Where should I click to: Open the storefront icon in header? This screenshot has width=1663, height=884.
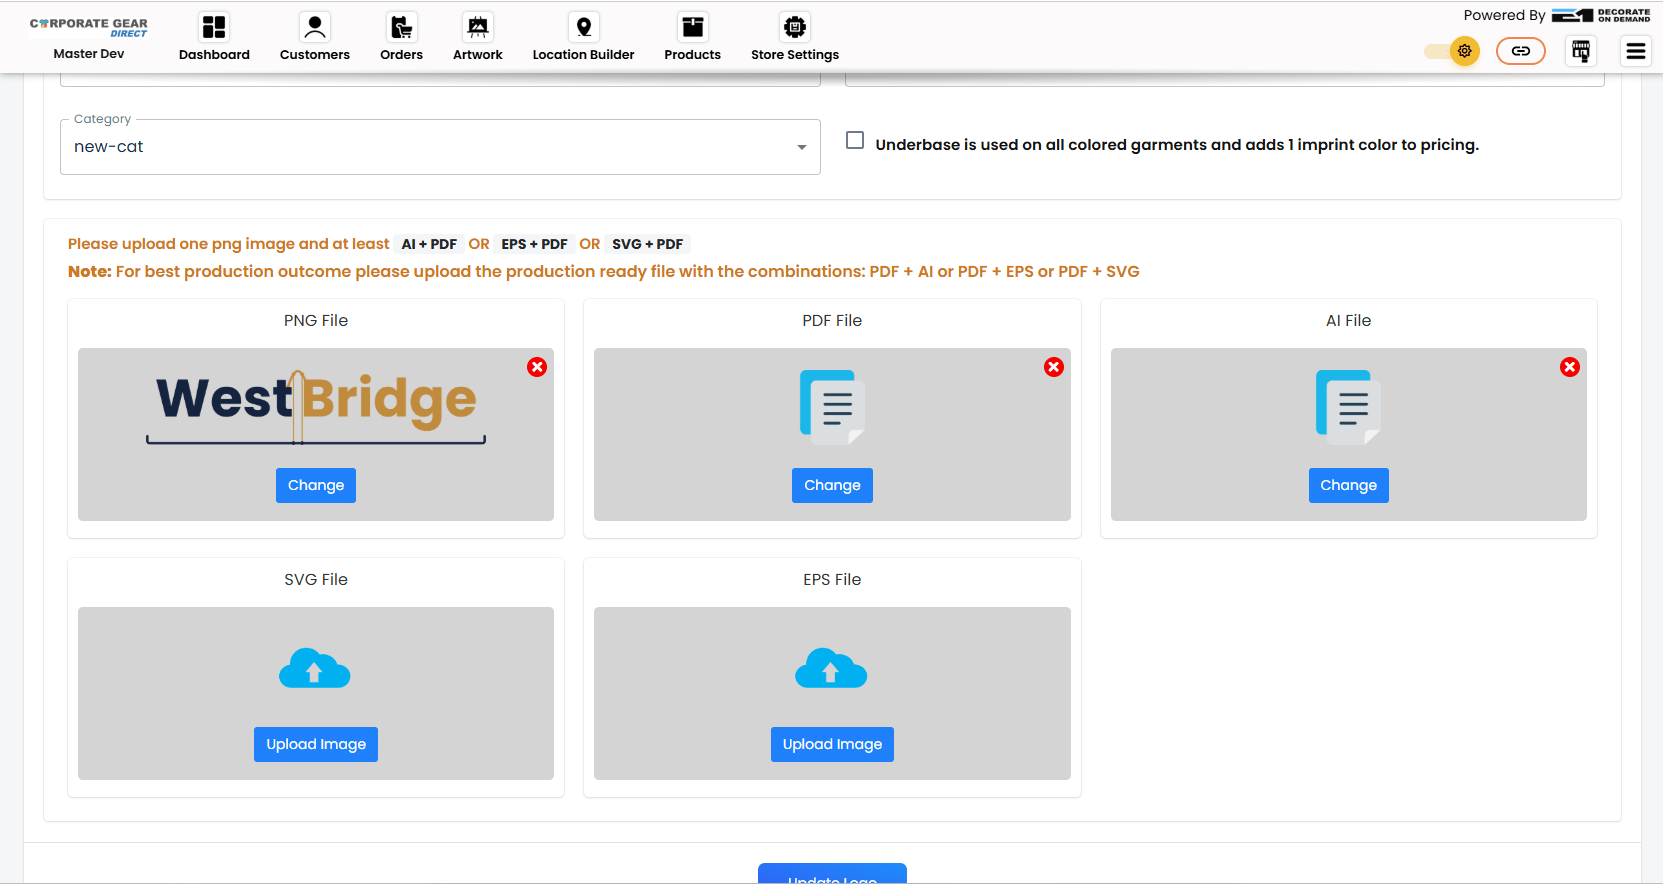(1581, 51)
